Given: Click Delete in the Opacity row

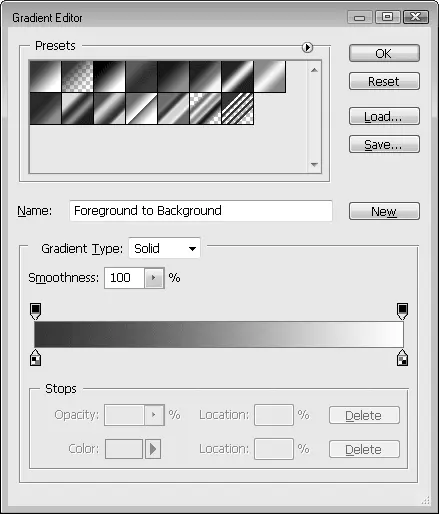Looking at the screenshot, I should (x=364, y=415).
